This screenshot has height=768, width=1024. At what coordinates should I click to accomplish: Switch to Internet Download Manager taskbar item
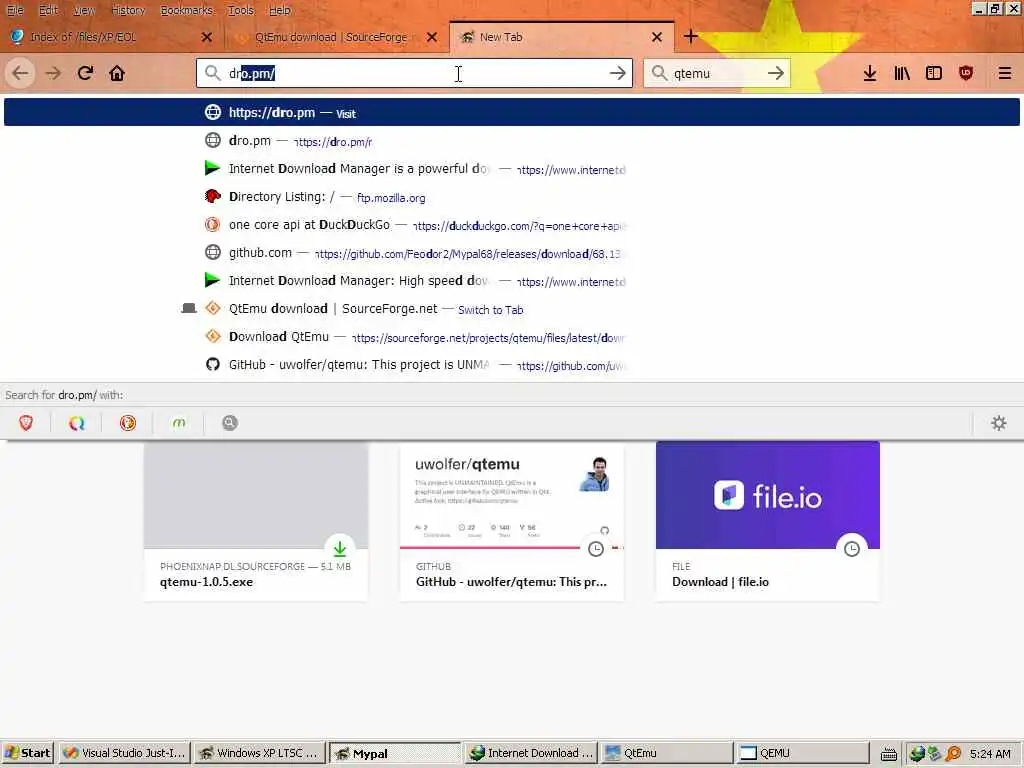tap(532, 753)
